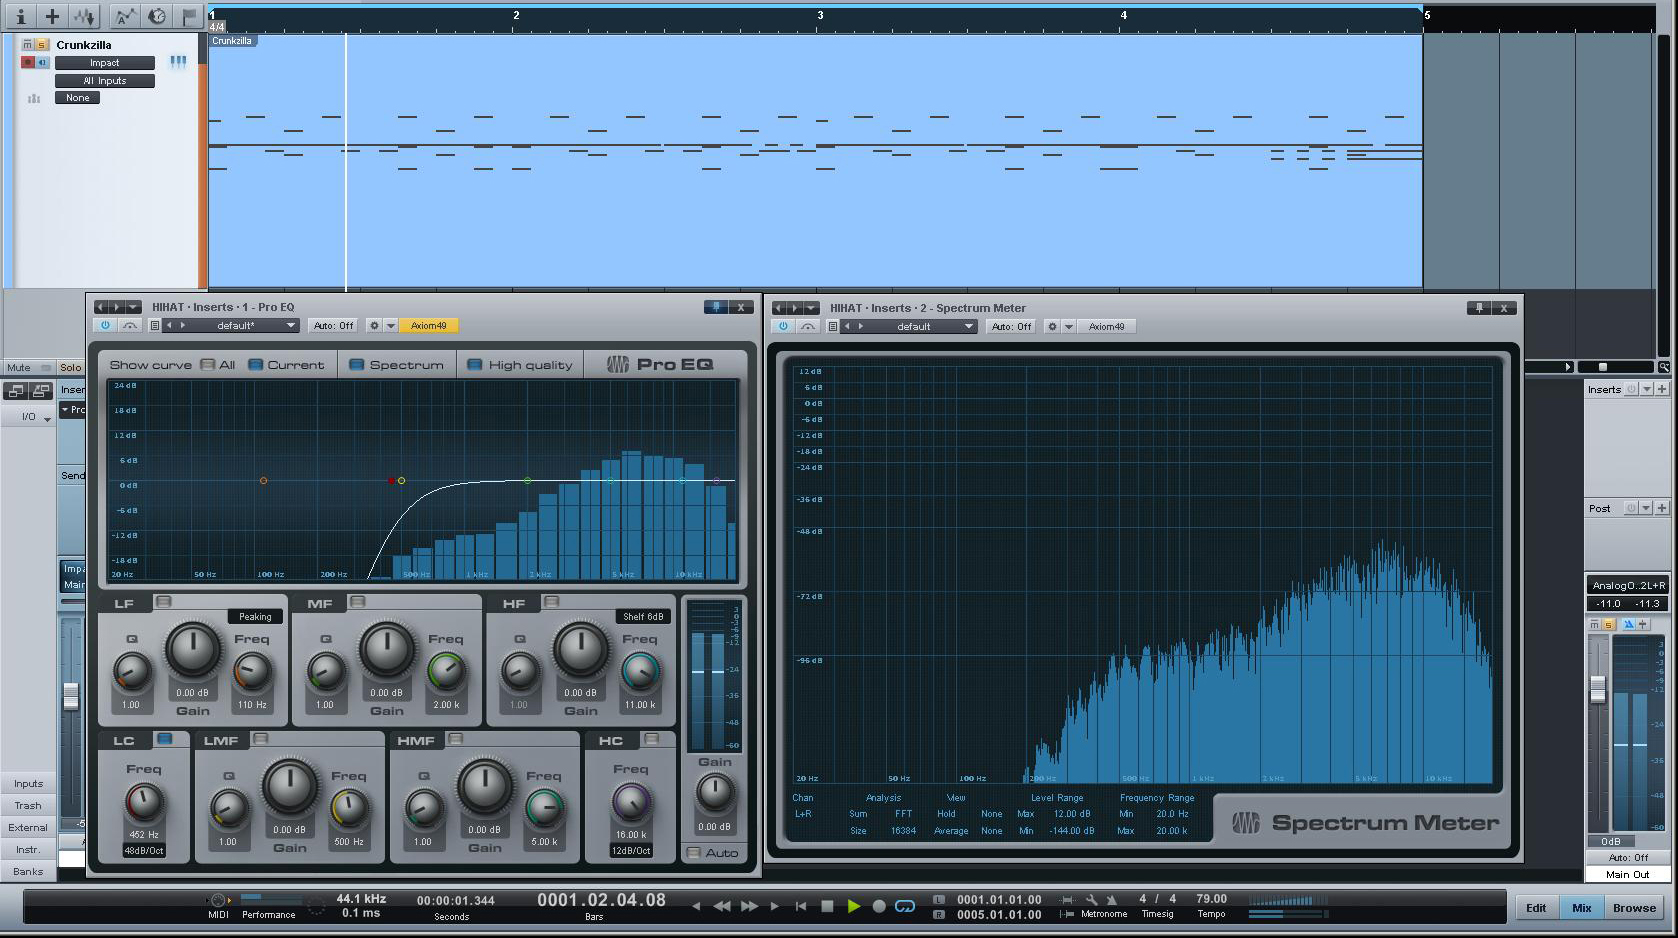Open the Browse panel
The width and height of the screenshot is (1678, 938).
point(1634,908)
